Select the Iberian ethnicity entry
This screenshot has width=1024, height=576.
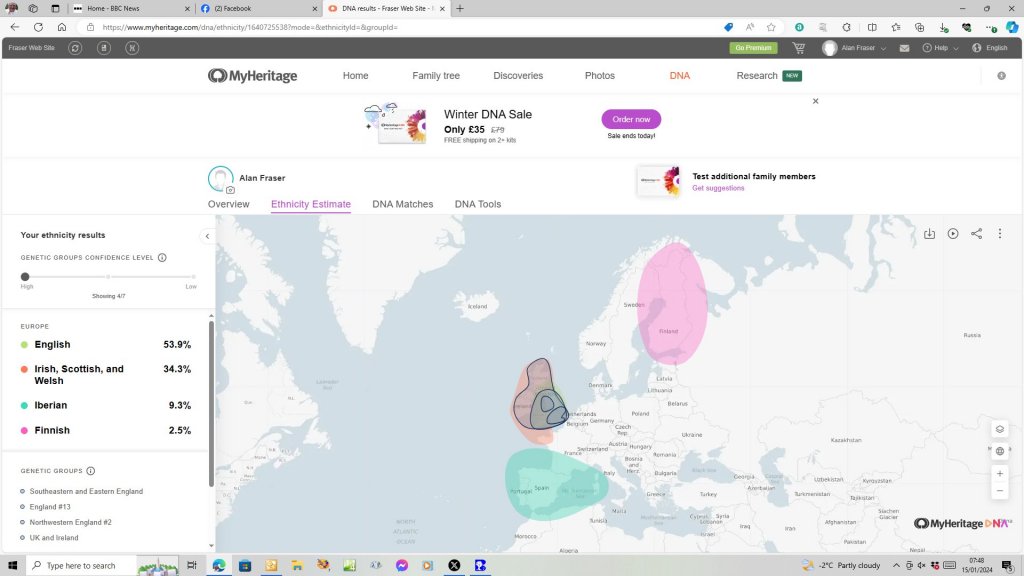pyautogui.click(x=51, y=405)
